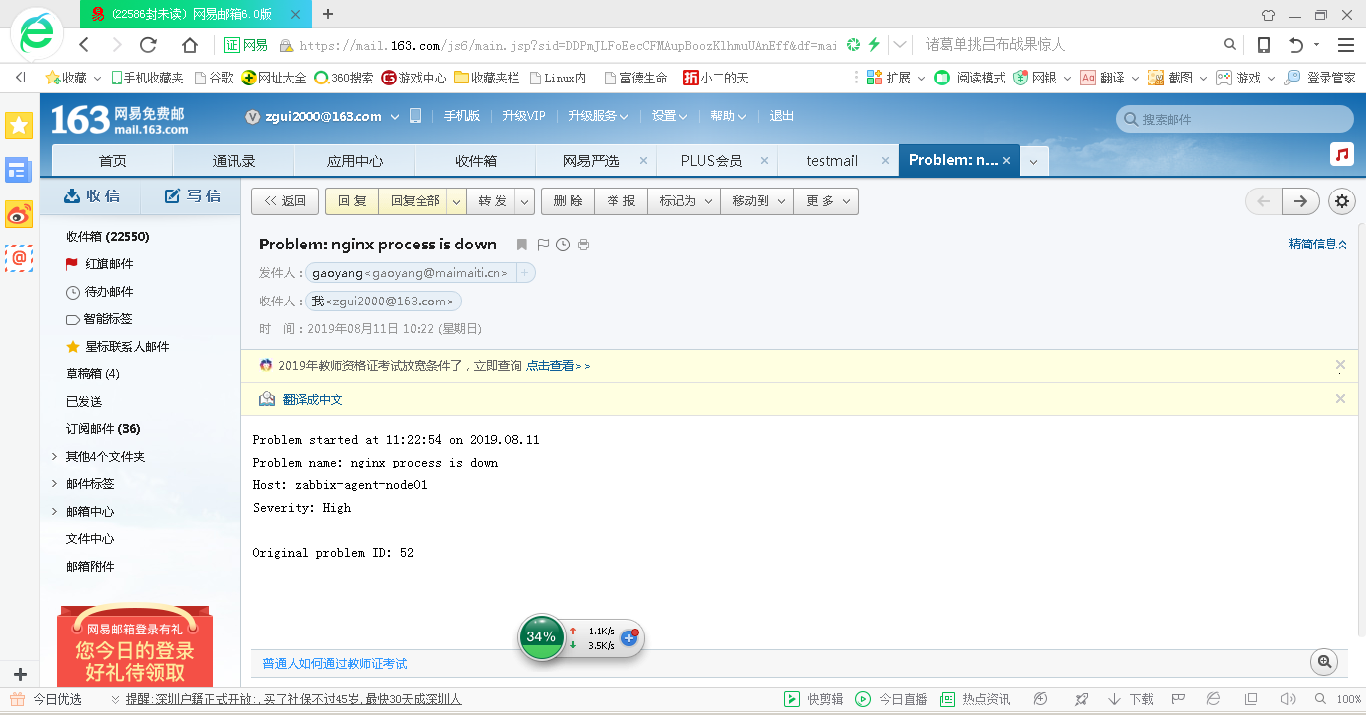Image resolution: width=1366 pixels, height=728 pixels.
Task: Click the 翻译成中文 link
Action: click(x=312, y=399)
